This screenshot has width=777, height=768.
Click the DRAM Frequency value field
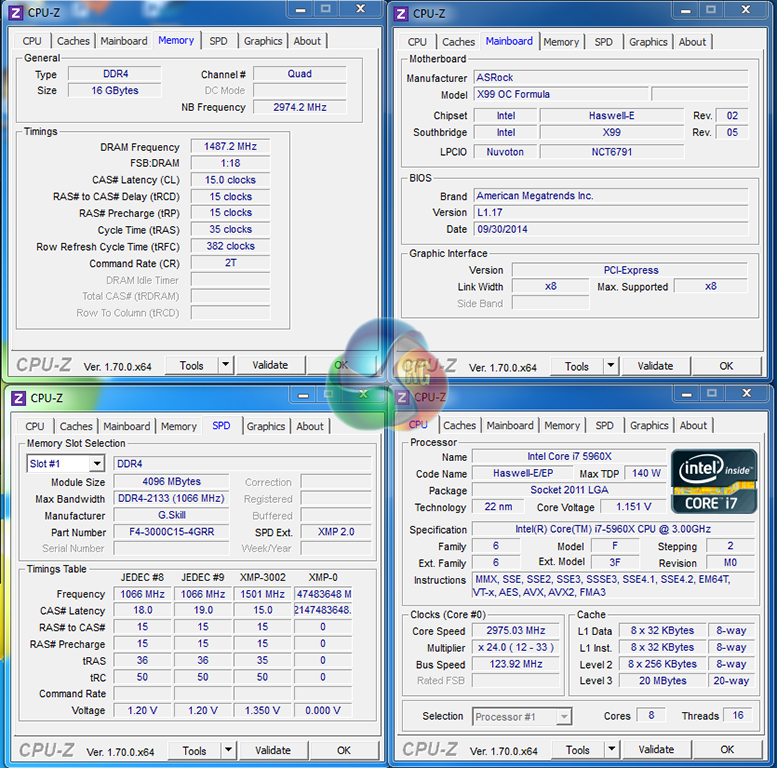click(x=230, y=147)
